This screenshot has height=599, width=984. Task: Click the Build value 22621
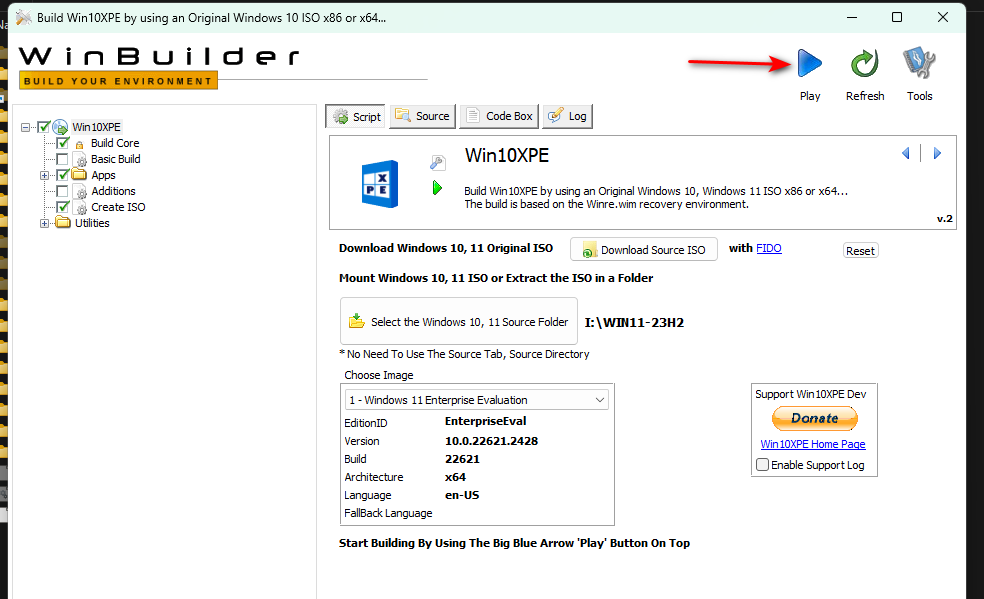point(463,459)
